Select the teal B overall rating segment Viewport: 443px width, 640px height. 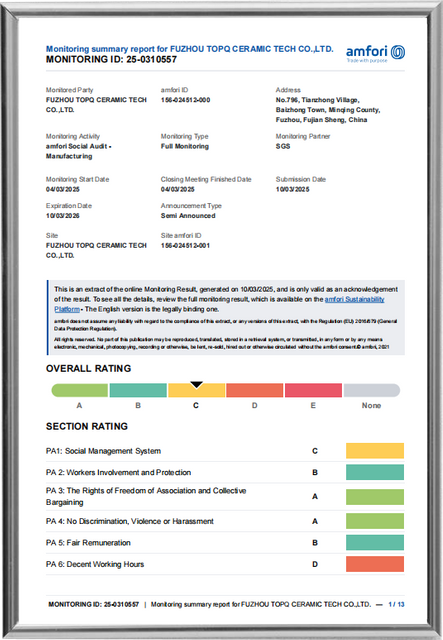pyautogui.click(x=138, y=390)
